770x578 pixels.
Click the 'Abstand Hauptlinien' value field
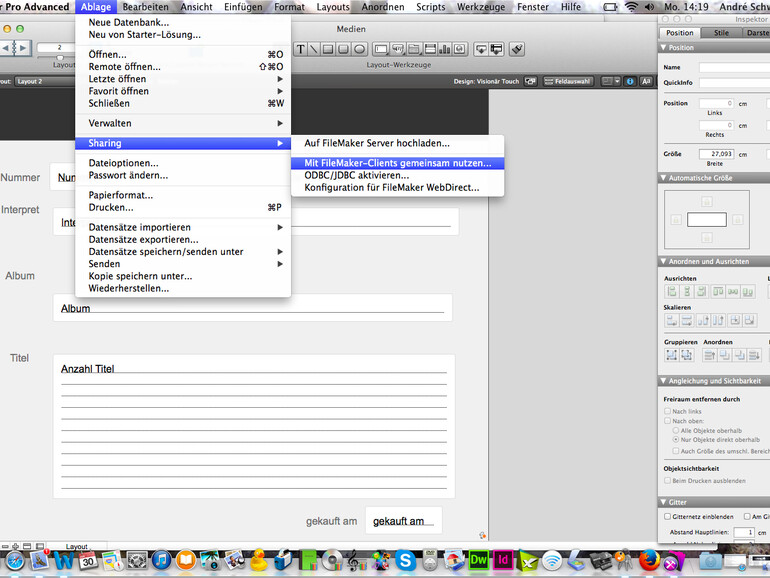tap(743, 532)
